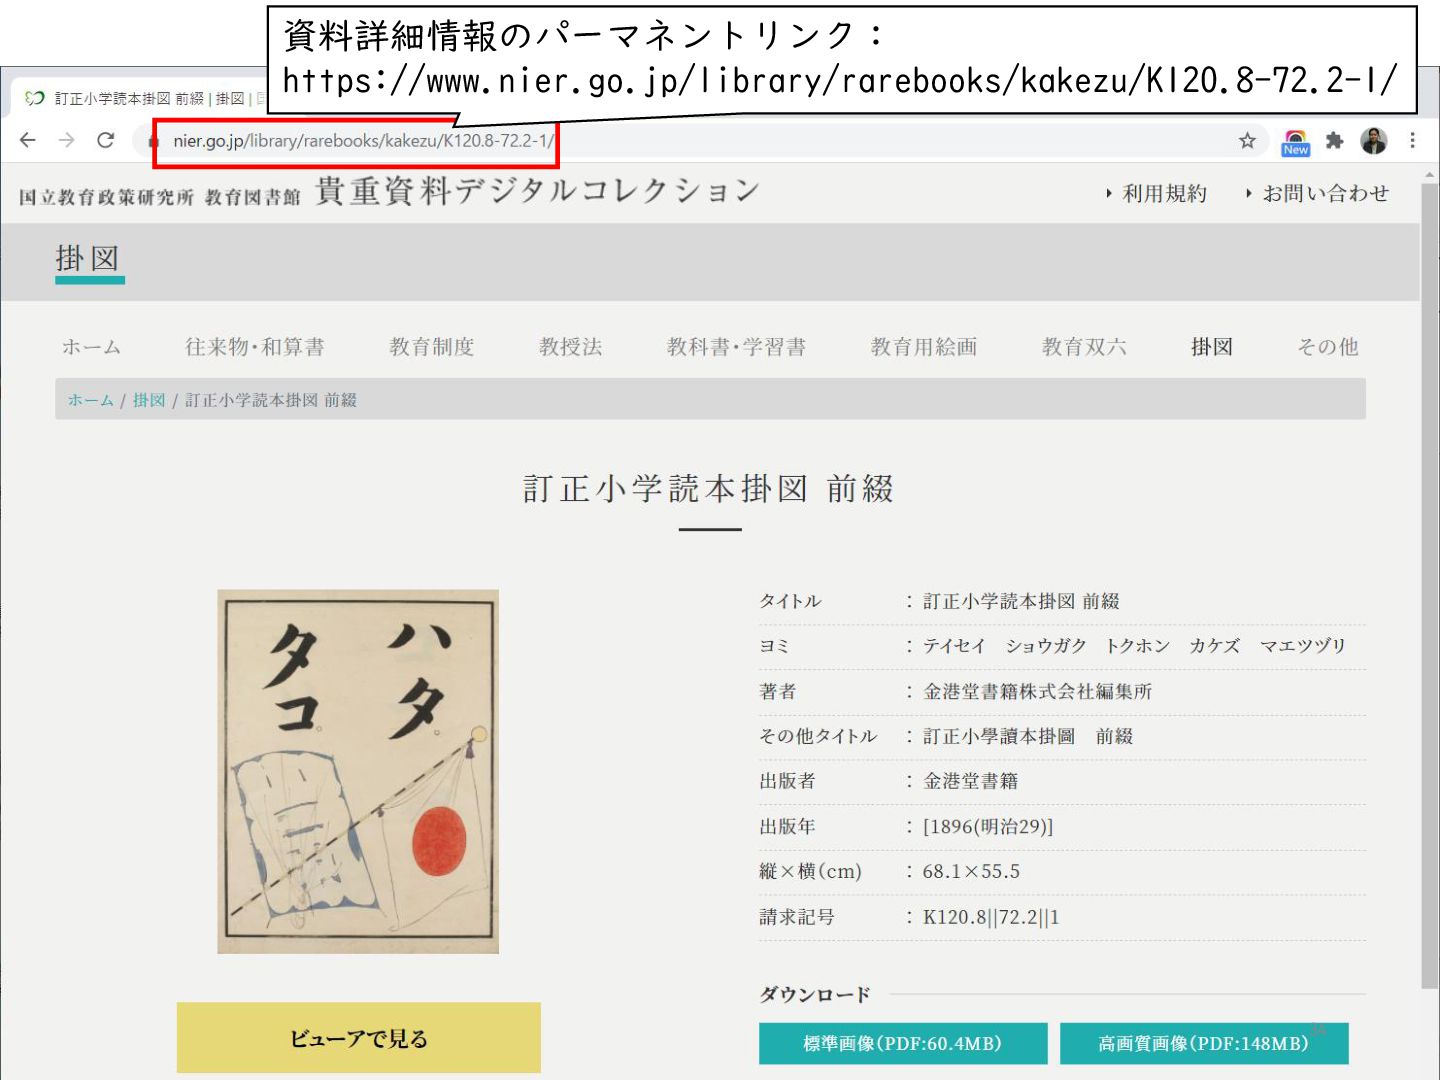1440x1080 pixels.
Task: Click the ダウンロード section label
Action: [815, 994]
